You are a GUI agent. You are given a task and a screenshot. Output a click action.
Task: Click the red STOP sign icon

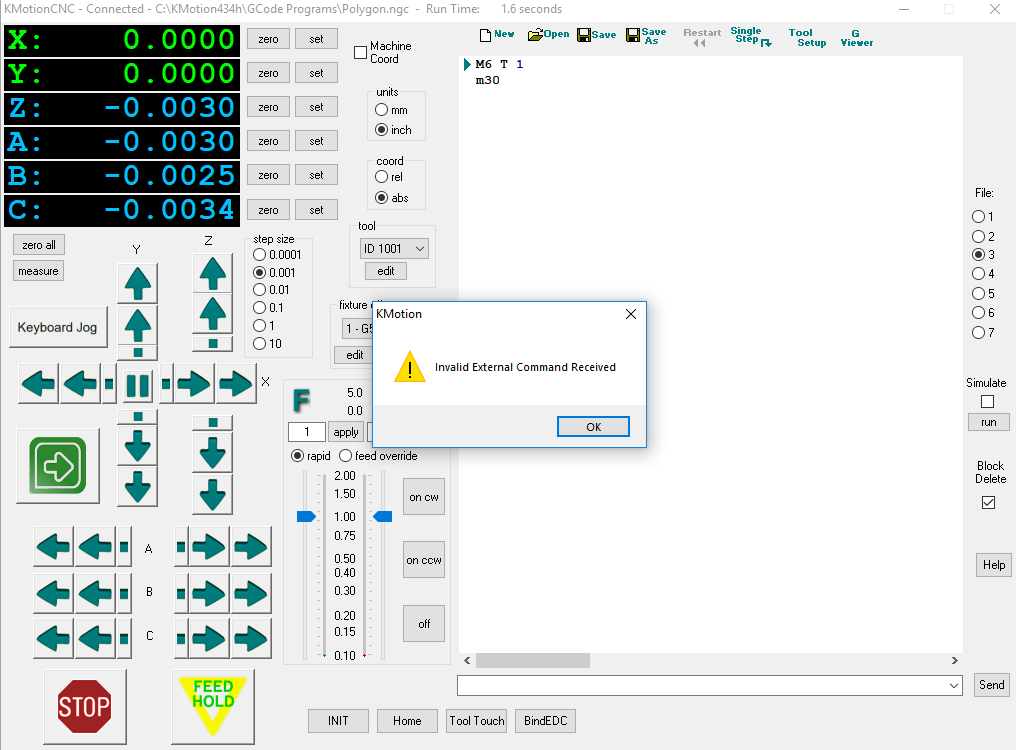pyautogui.click(x=84, y=706)
